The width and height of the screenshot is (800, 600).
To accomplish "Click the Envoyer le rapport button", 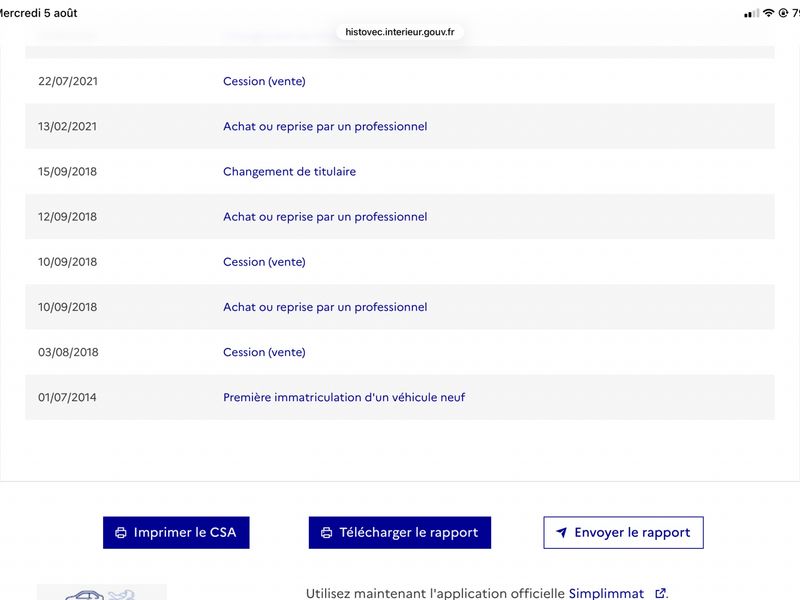I will [x=623, y=533].
